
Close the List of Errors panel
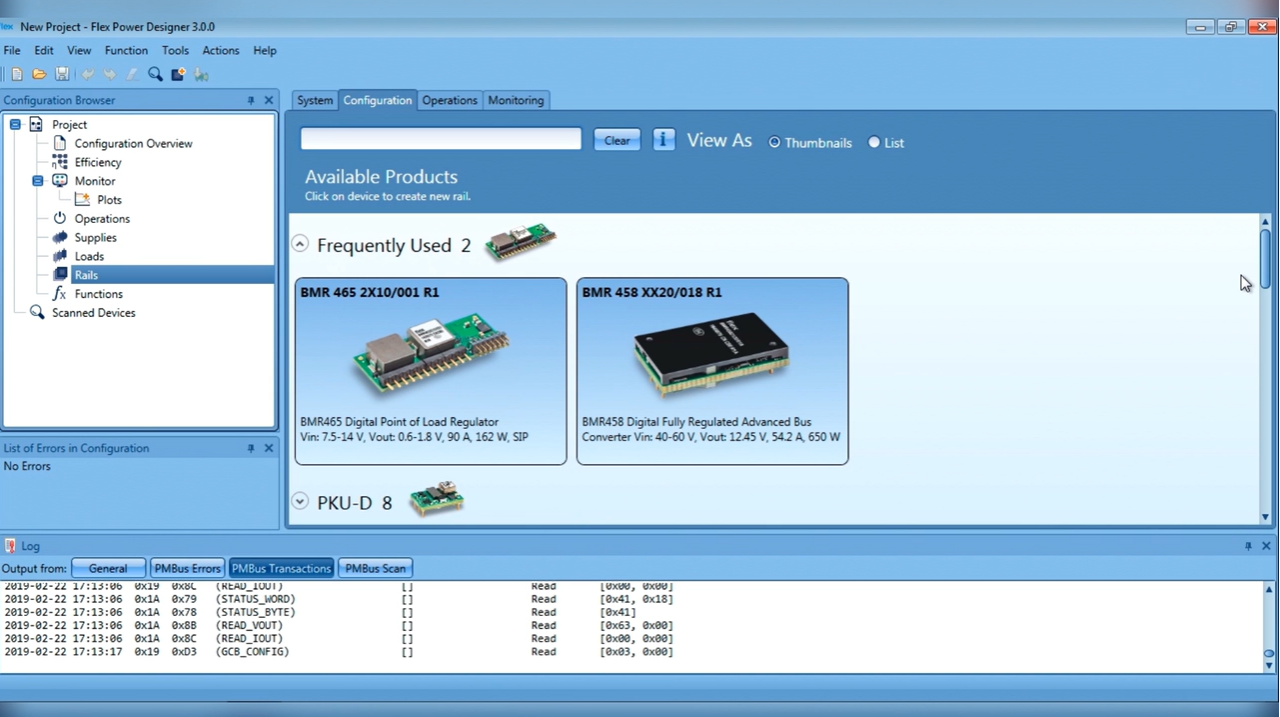tap(268, 448)
